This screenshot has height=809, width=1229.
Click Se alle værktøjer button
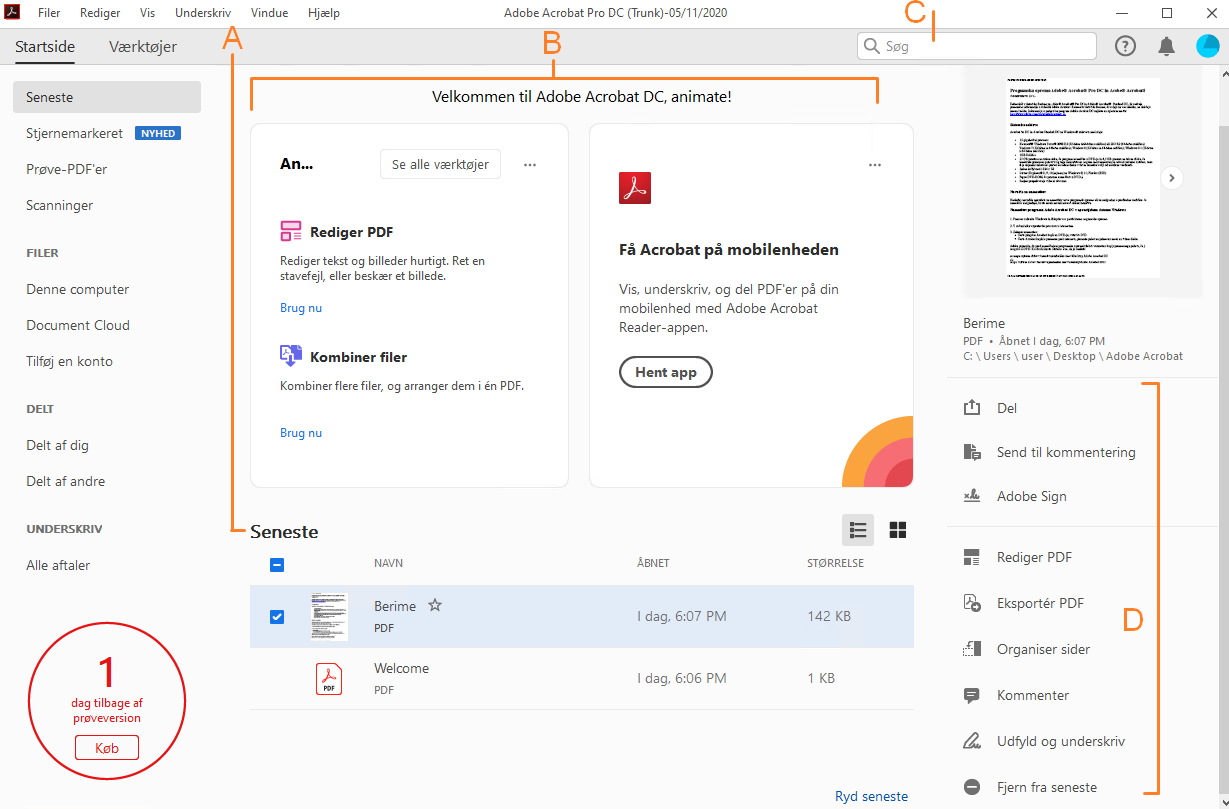(440, 165)
